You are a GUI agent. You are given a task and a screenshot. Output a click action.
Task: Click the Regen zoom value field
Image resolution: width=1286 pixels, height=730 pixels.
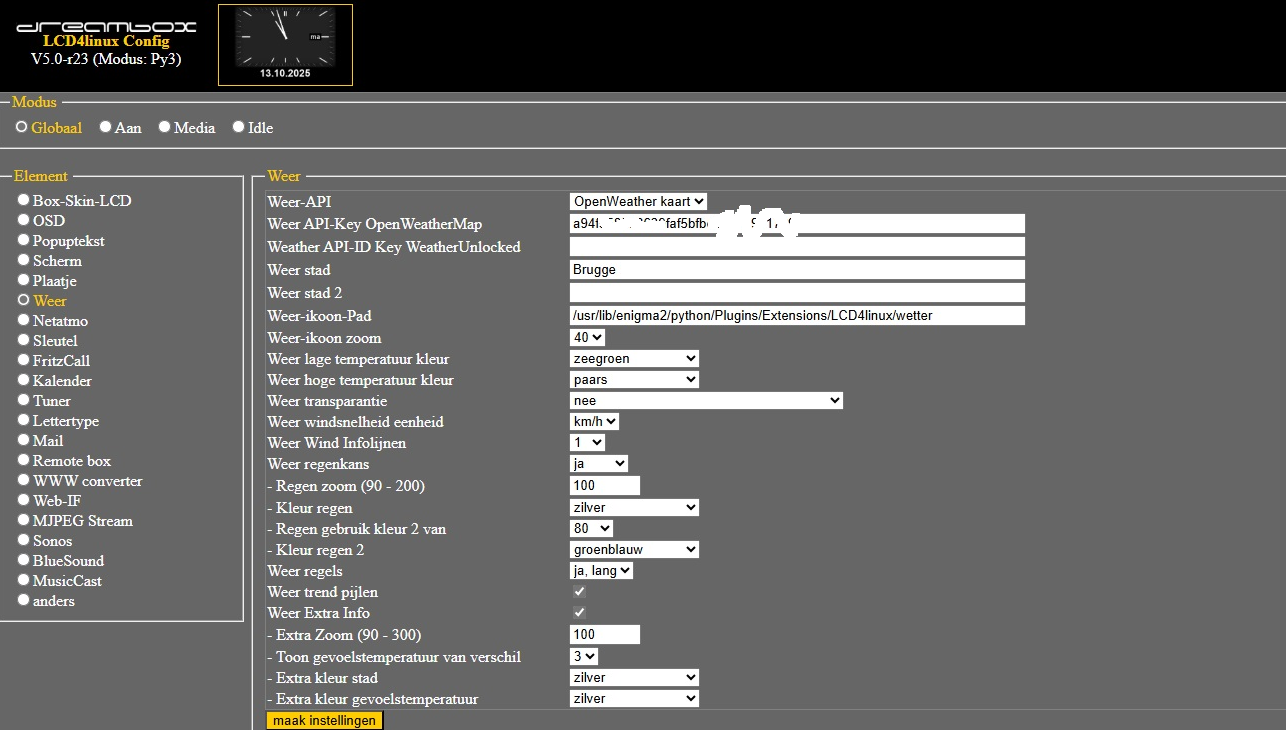(604, 486)
